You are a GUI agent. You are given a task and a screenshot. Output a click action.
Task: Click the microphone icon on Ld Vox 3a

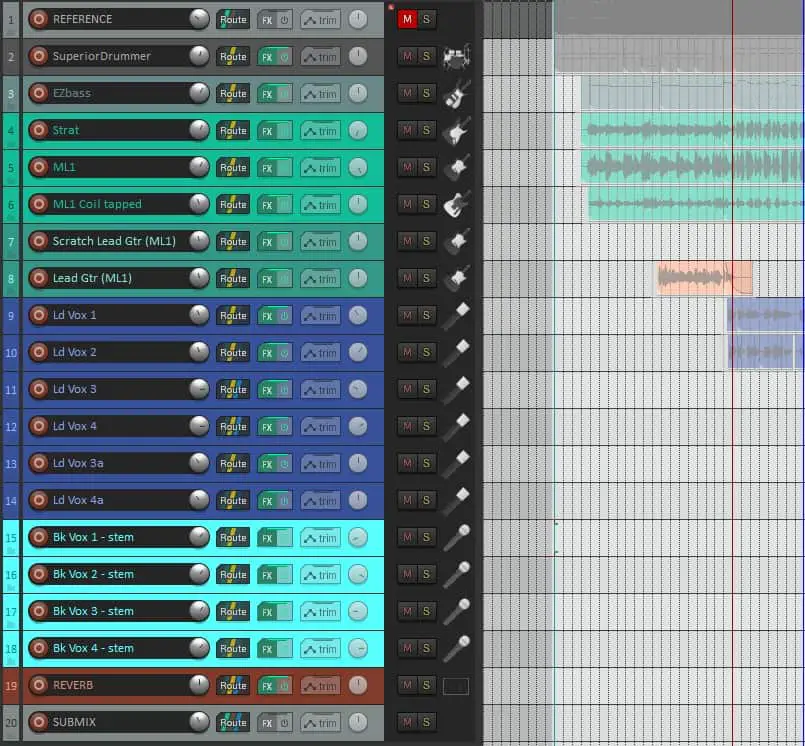pos(456,463)
